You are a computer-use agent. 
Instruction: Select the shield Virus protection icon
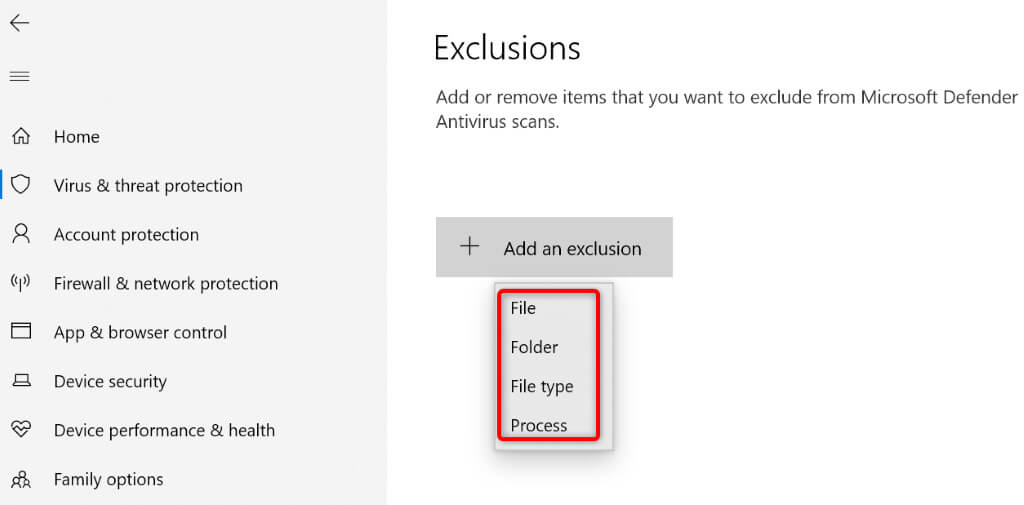tap(20, 185)
